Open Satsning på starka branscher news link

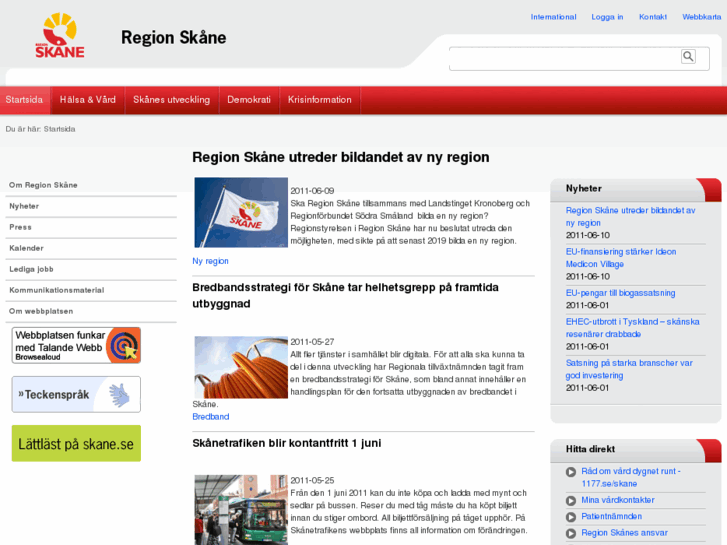629,369
